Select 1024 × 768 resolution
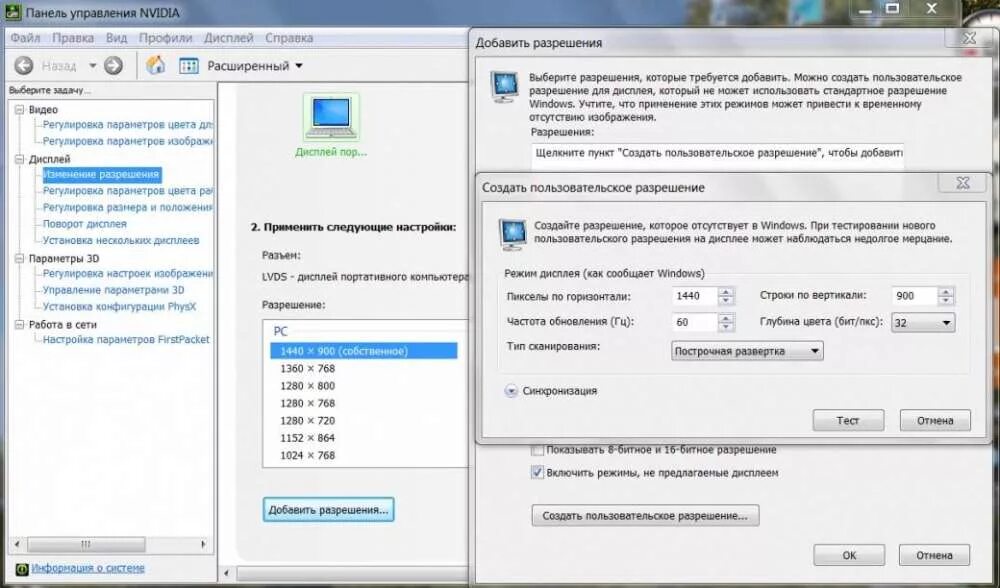Screen dimensions: 1000x588 [x=307, y=455]
